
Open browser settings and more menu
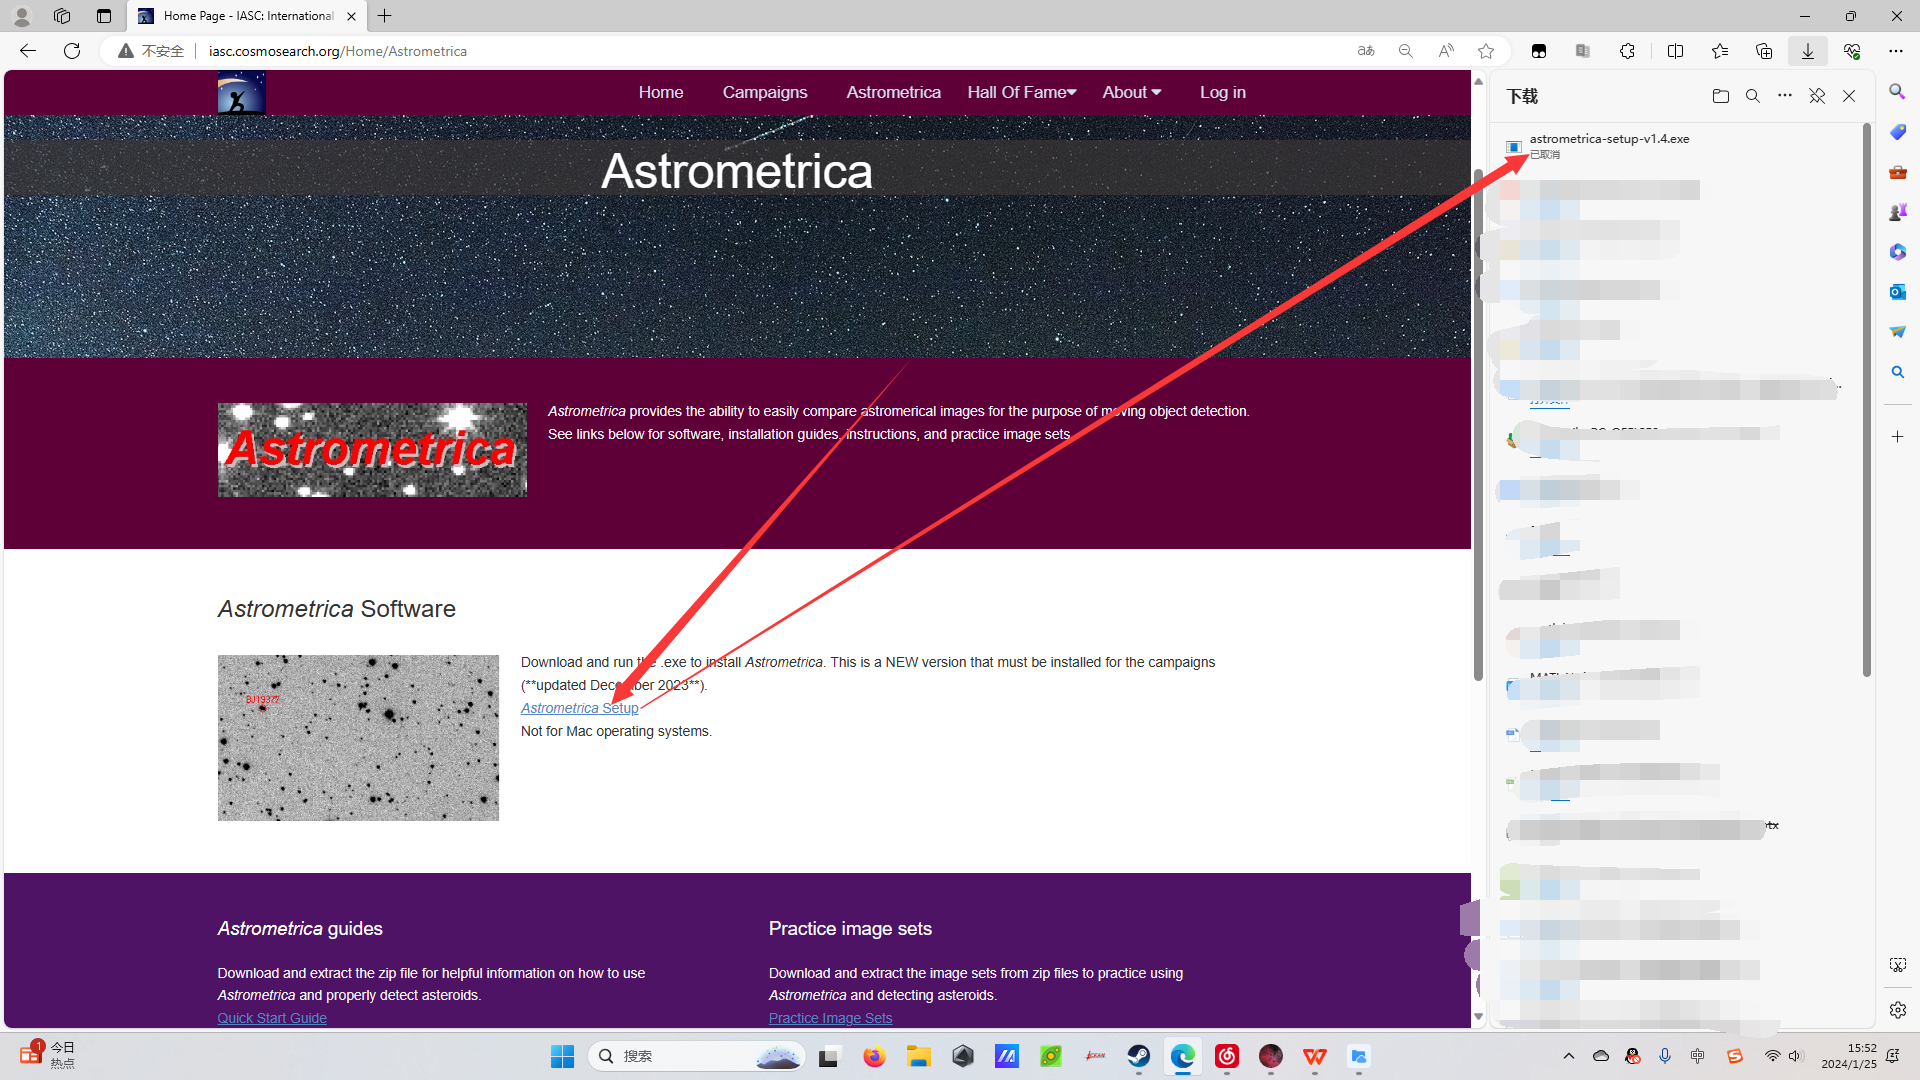click(x=1896, y=51)
